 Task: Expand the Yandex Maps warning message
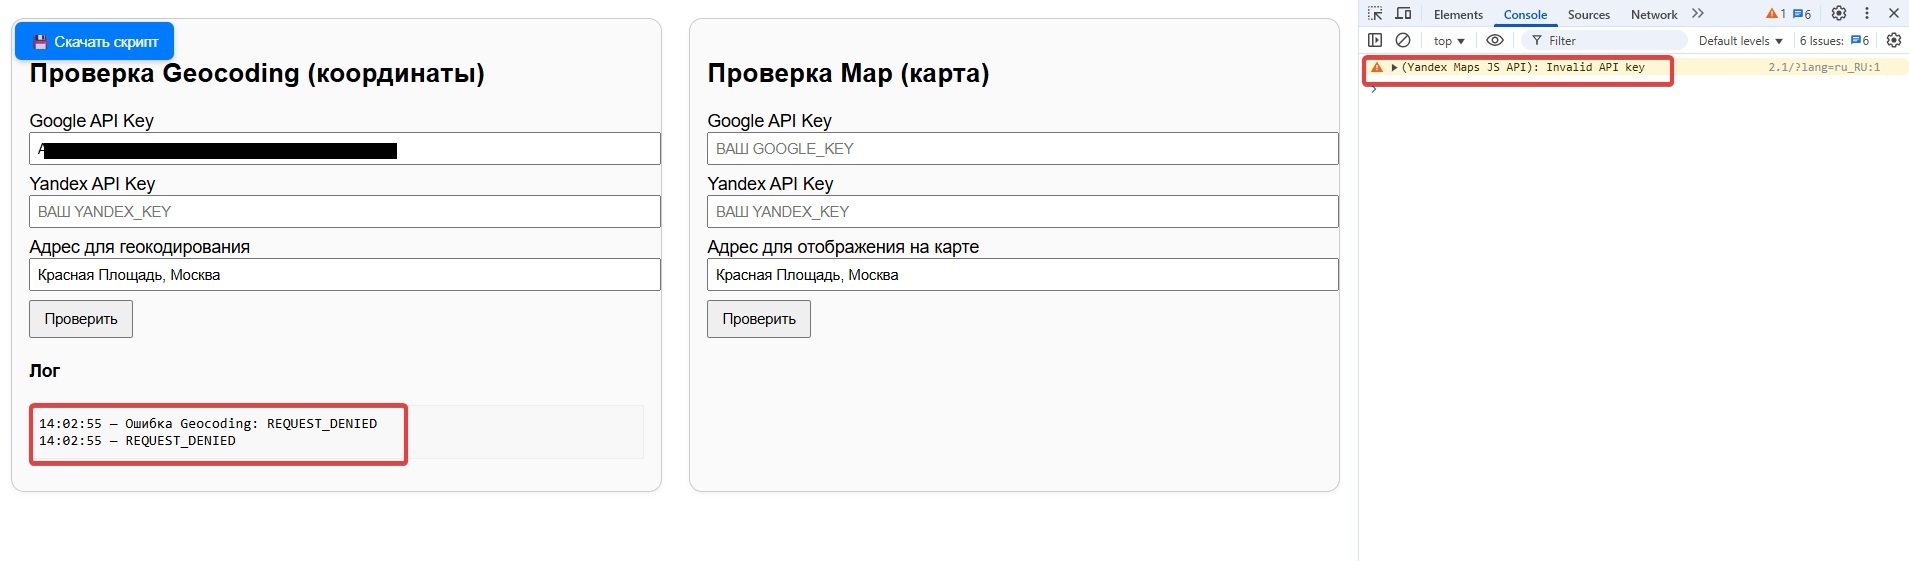(x=1394, y=68)
